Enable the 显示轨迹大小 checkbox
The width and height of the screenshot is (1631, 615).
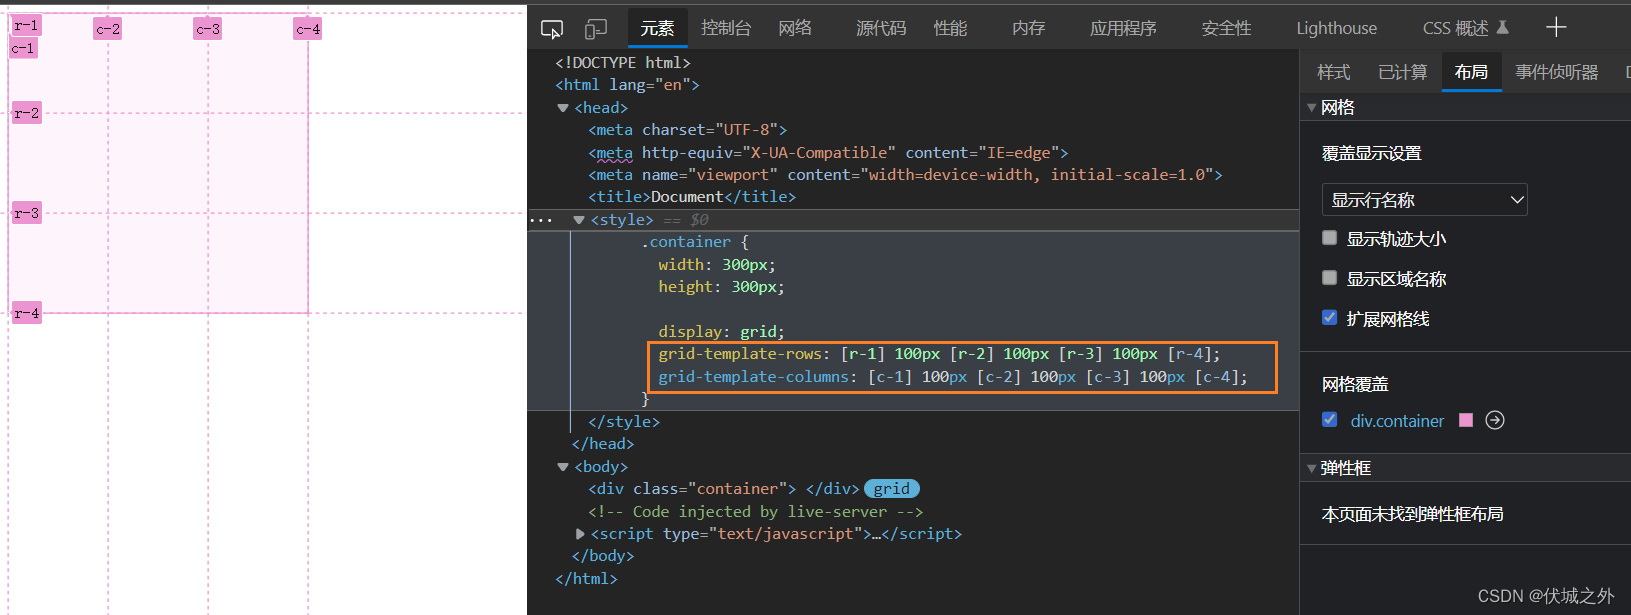coord(1329,238)
